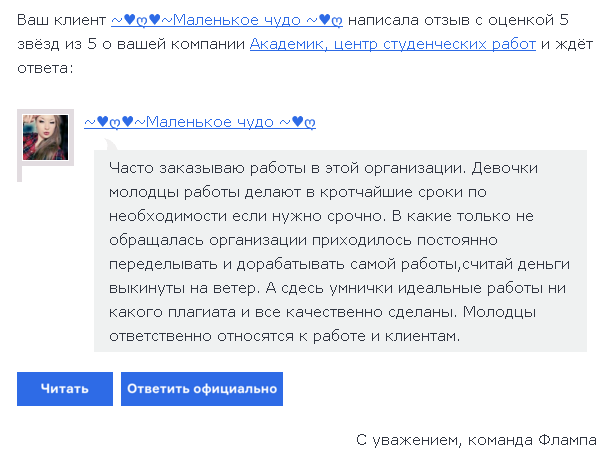The height and width of the screenshot is (459, 609).
Task: Open the reviewer's avatar photo
Action: 45,137
